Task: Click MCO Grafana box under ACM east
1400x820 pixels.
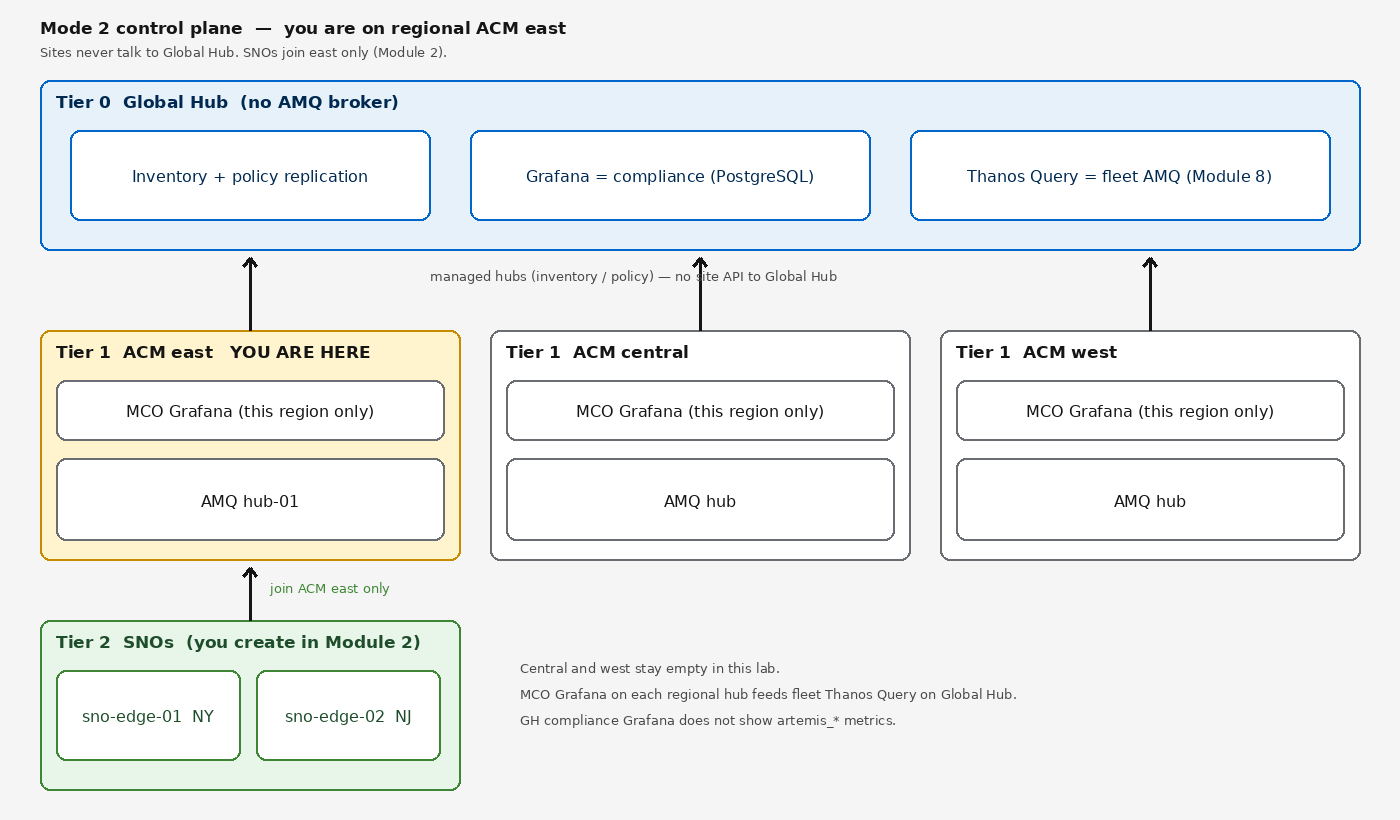Action: pos(250,411)
